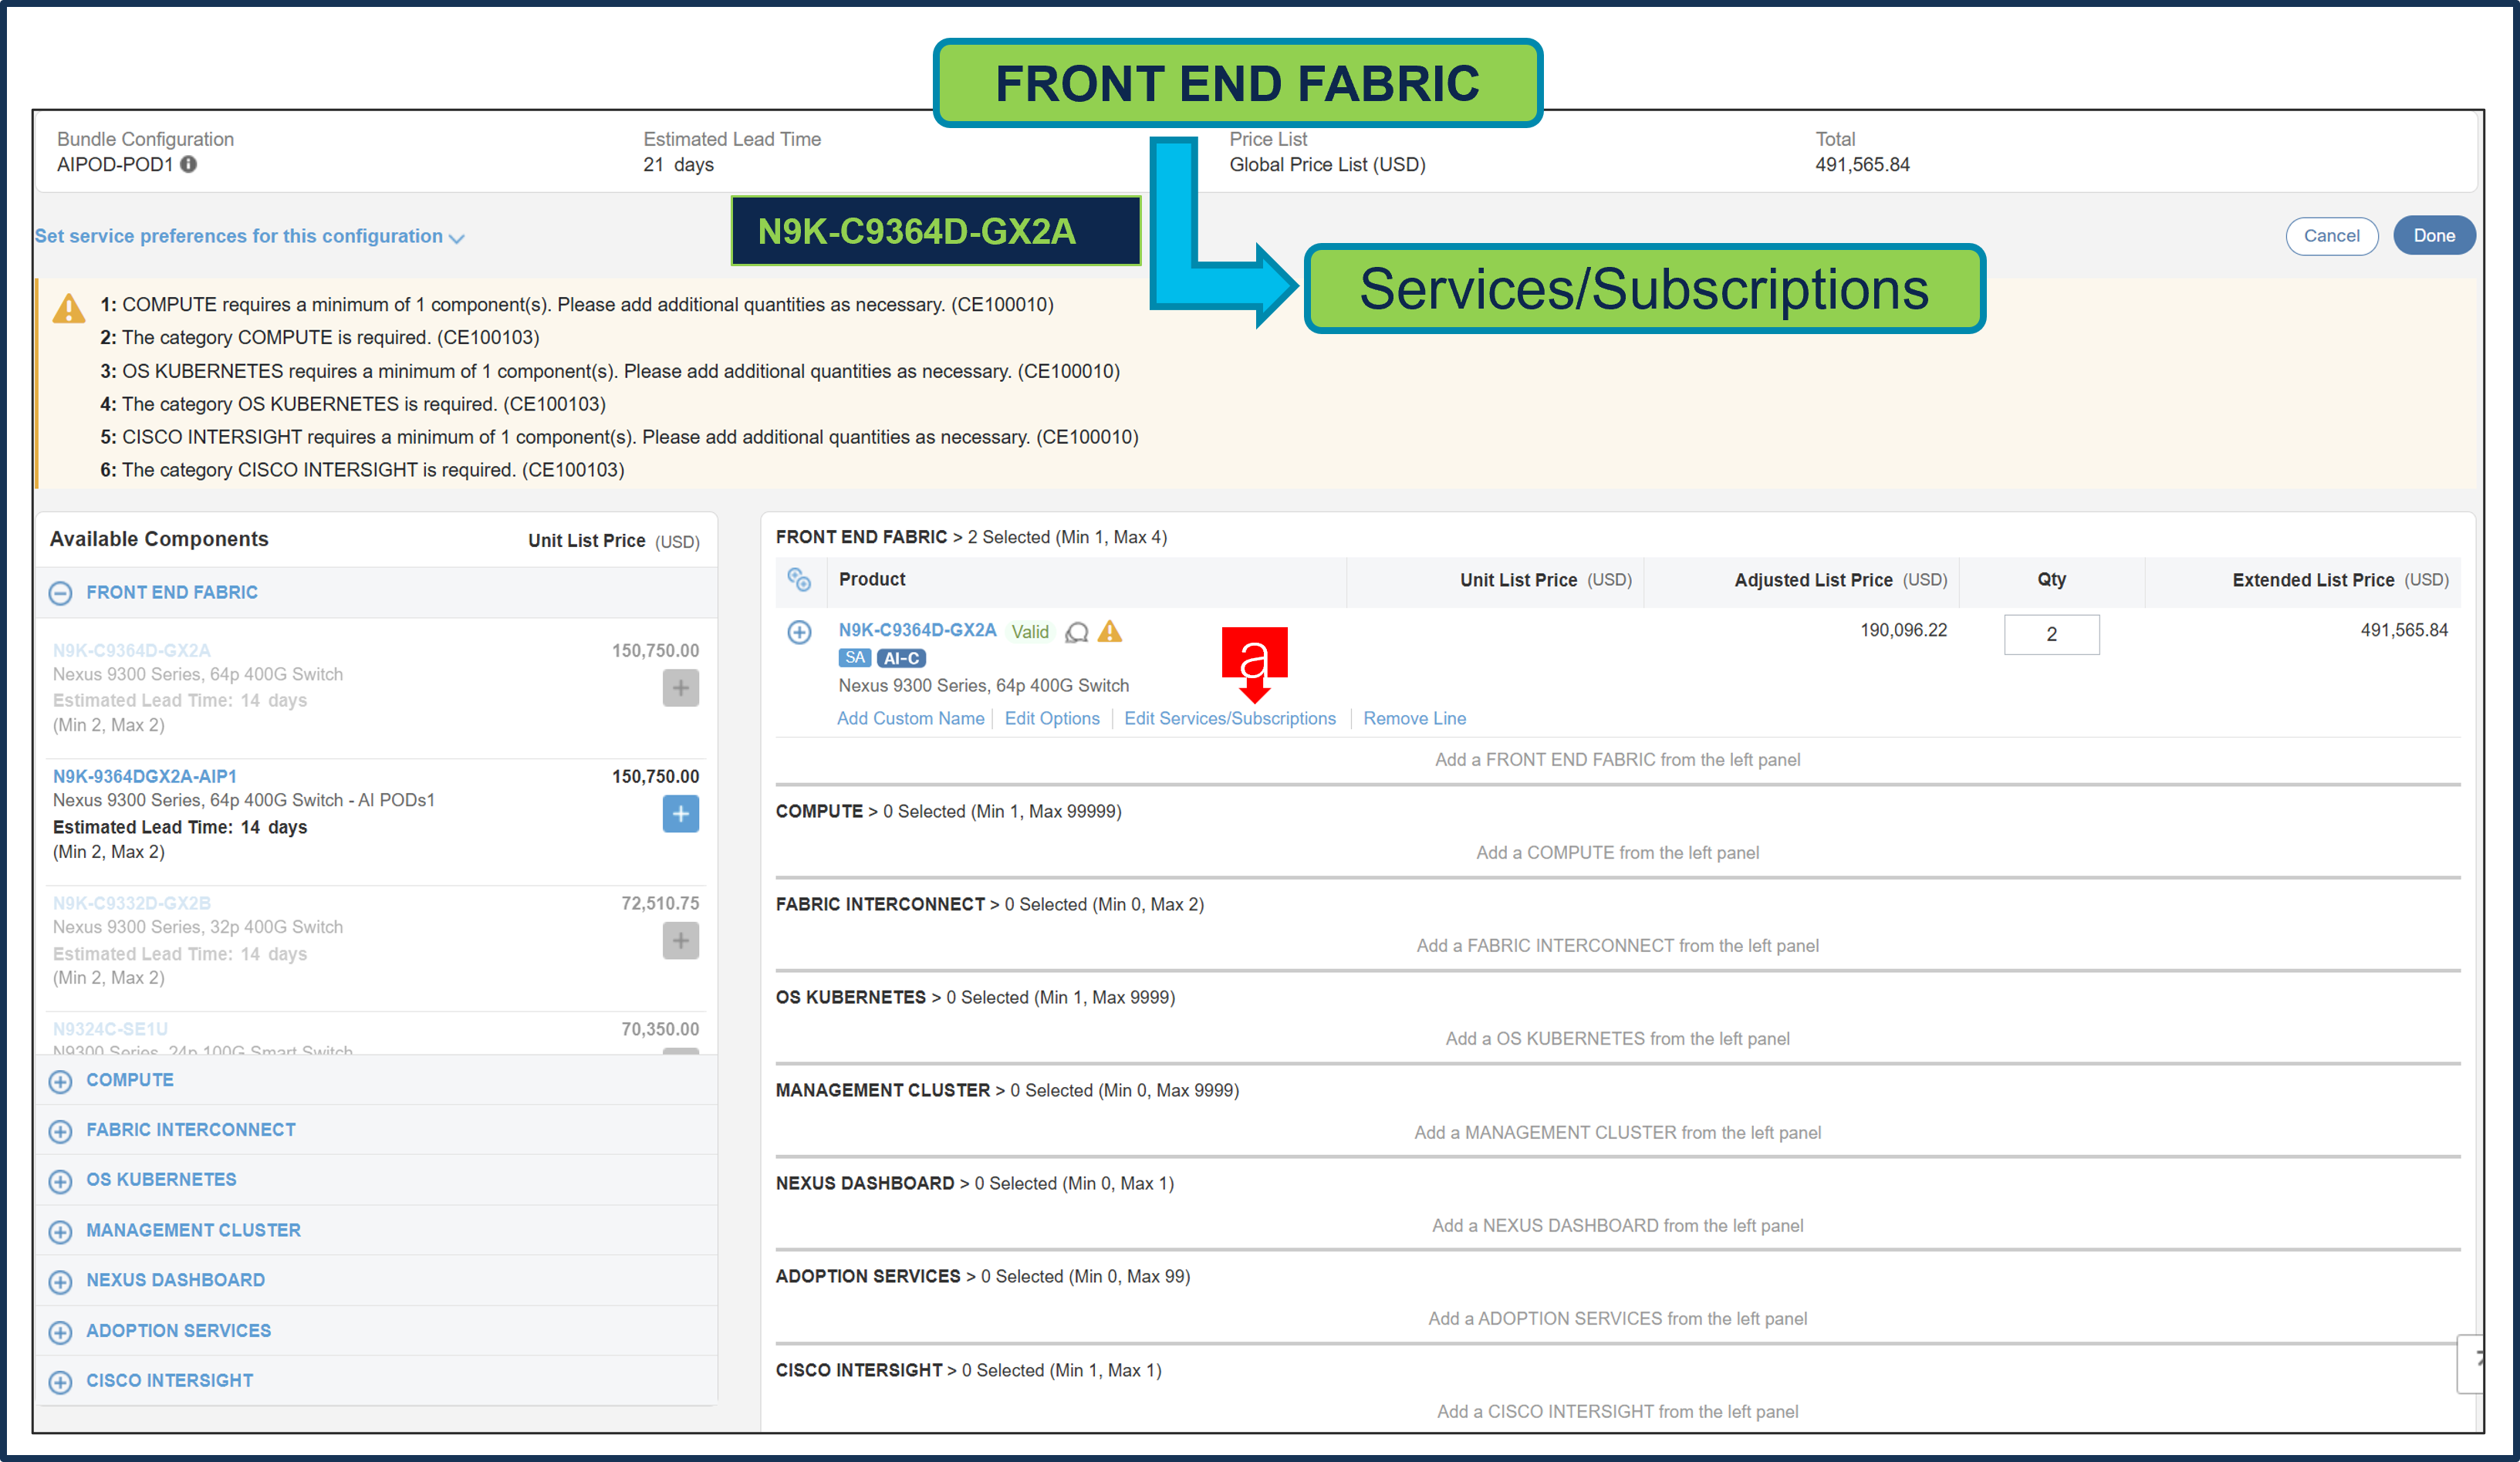Click the grey plus for N9K-C9364D-GX2A in left panel
Viewport: 2520px width, 1462px height.
click(680, 688)
